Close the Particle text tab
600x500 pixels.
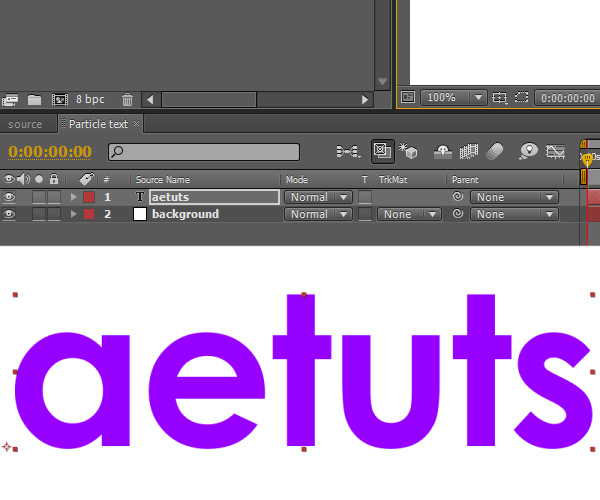tap(136, 124)
